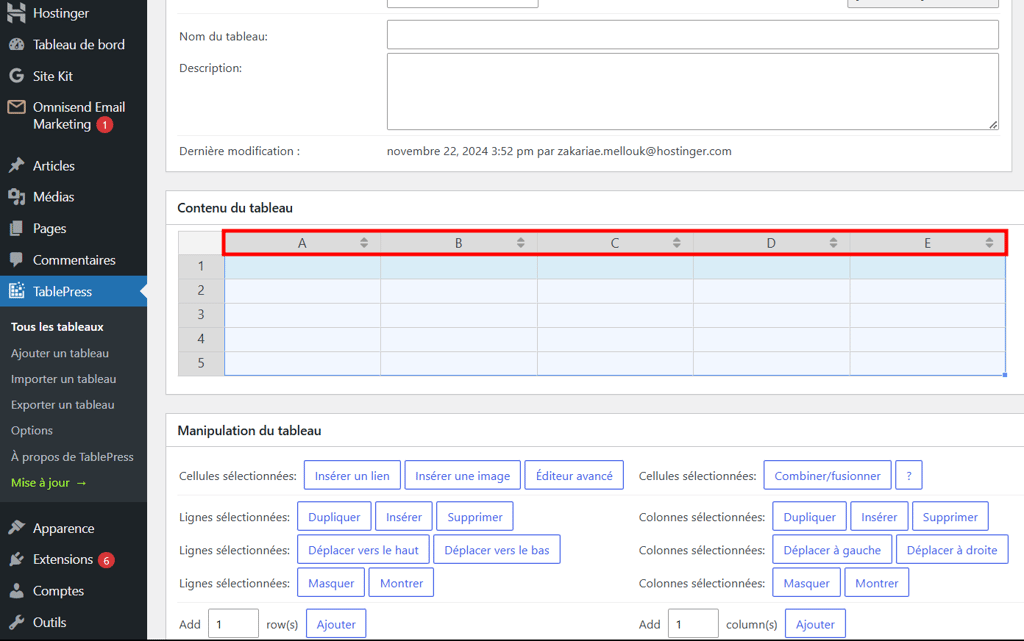Click Dupliquer for selected columns
1024x641 pixels.
[x=810, y=516]
